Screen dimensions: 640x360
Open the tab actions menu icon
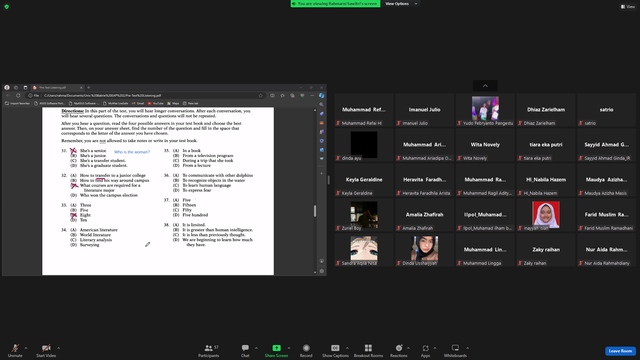(25, 87)
